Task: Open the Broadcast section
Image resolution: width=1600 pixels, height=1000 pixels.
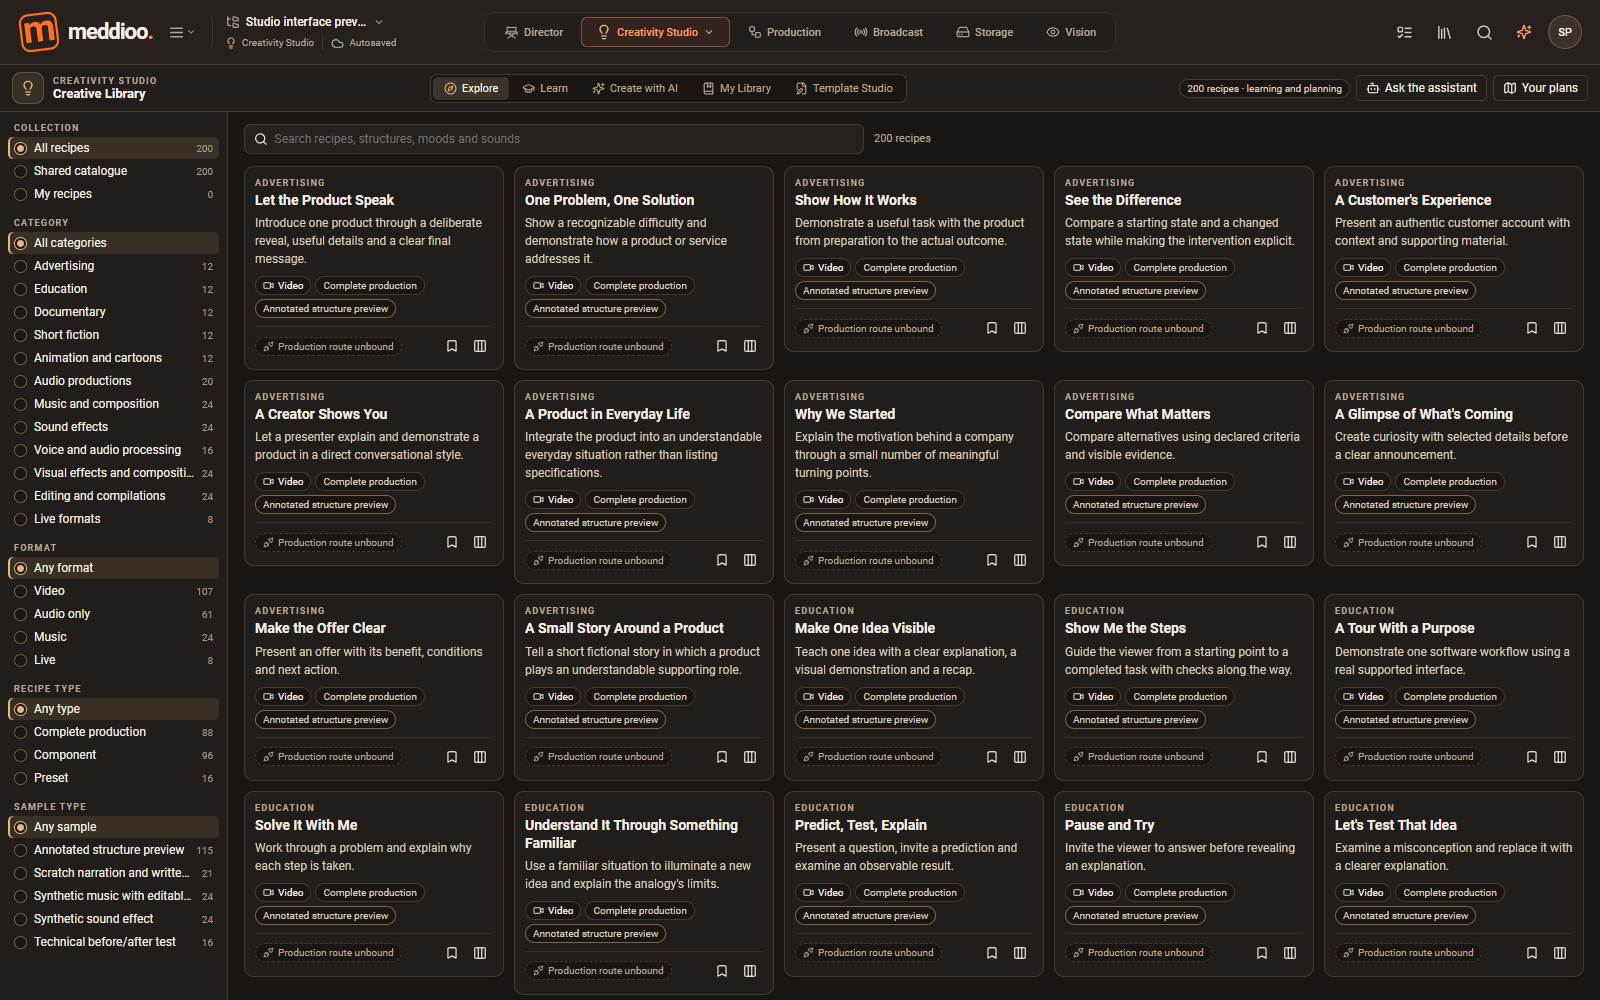Action: click(888, 32)
